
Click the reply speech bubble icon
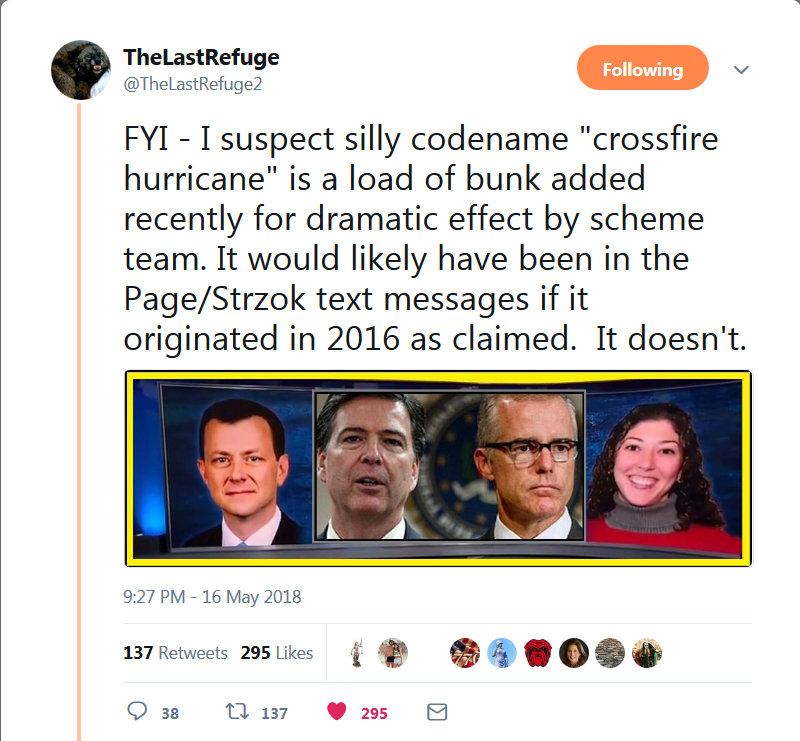point(138,712)
